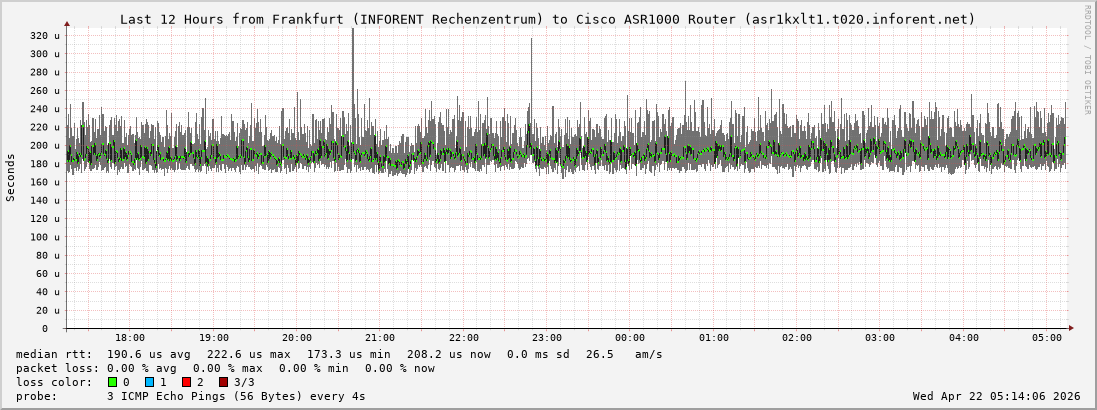Select the 03:00 time axis label
Viewport: 1097px width, 410px height.
coord(880,338)
